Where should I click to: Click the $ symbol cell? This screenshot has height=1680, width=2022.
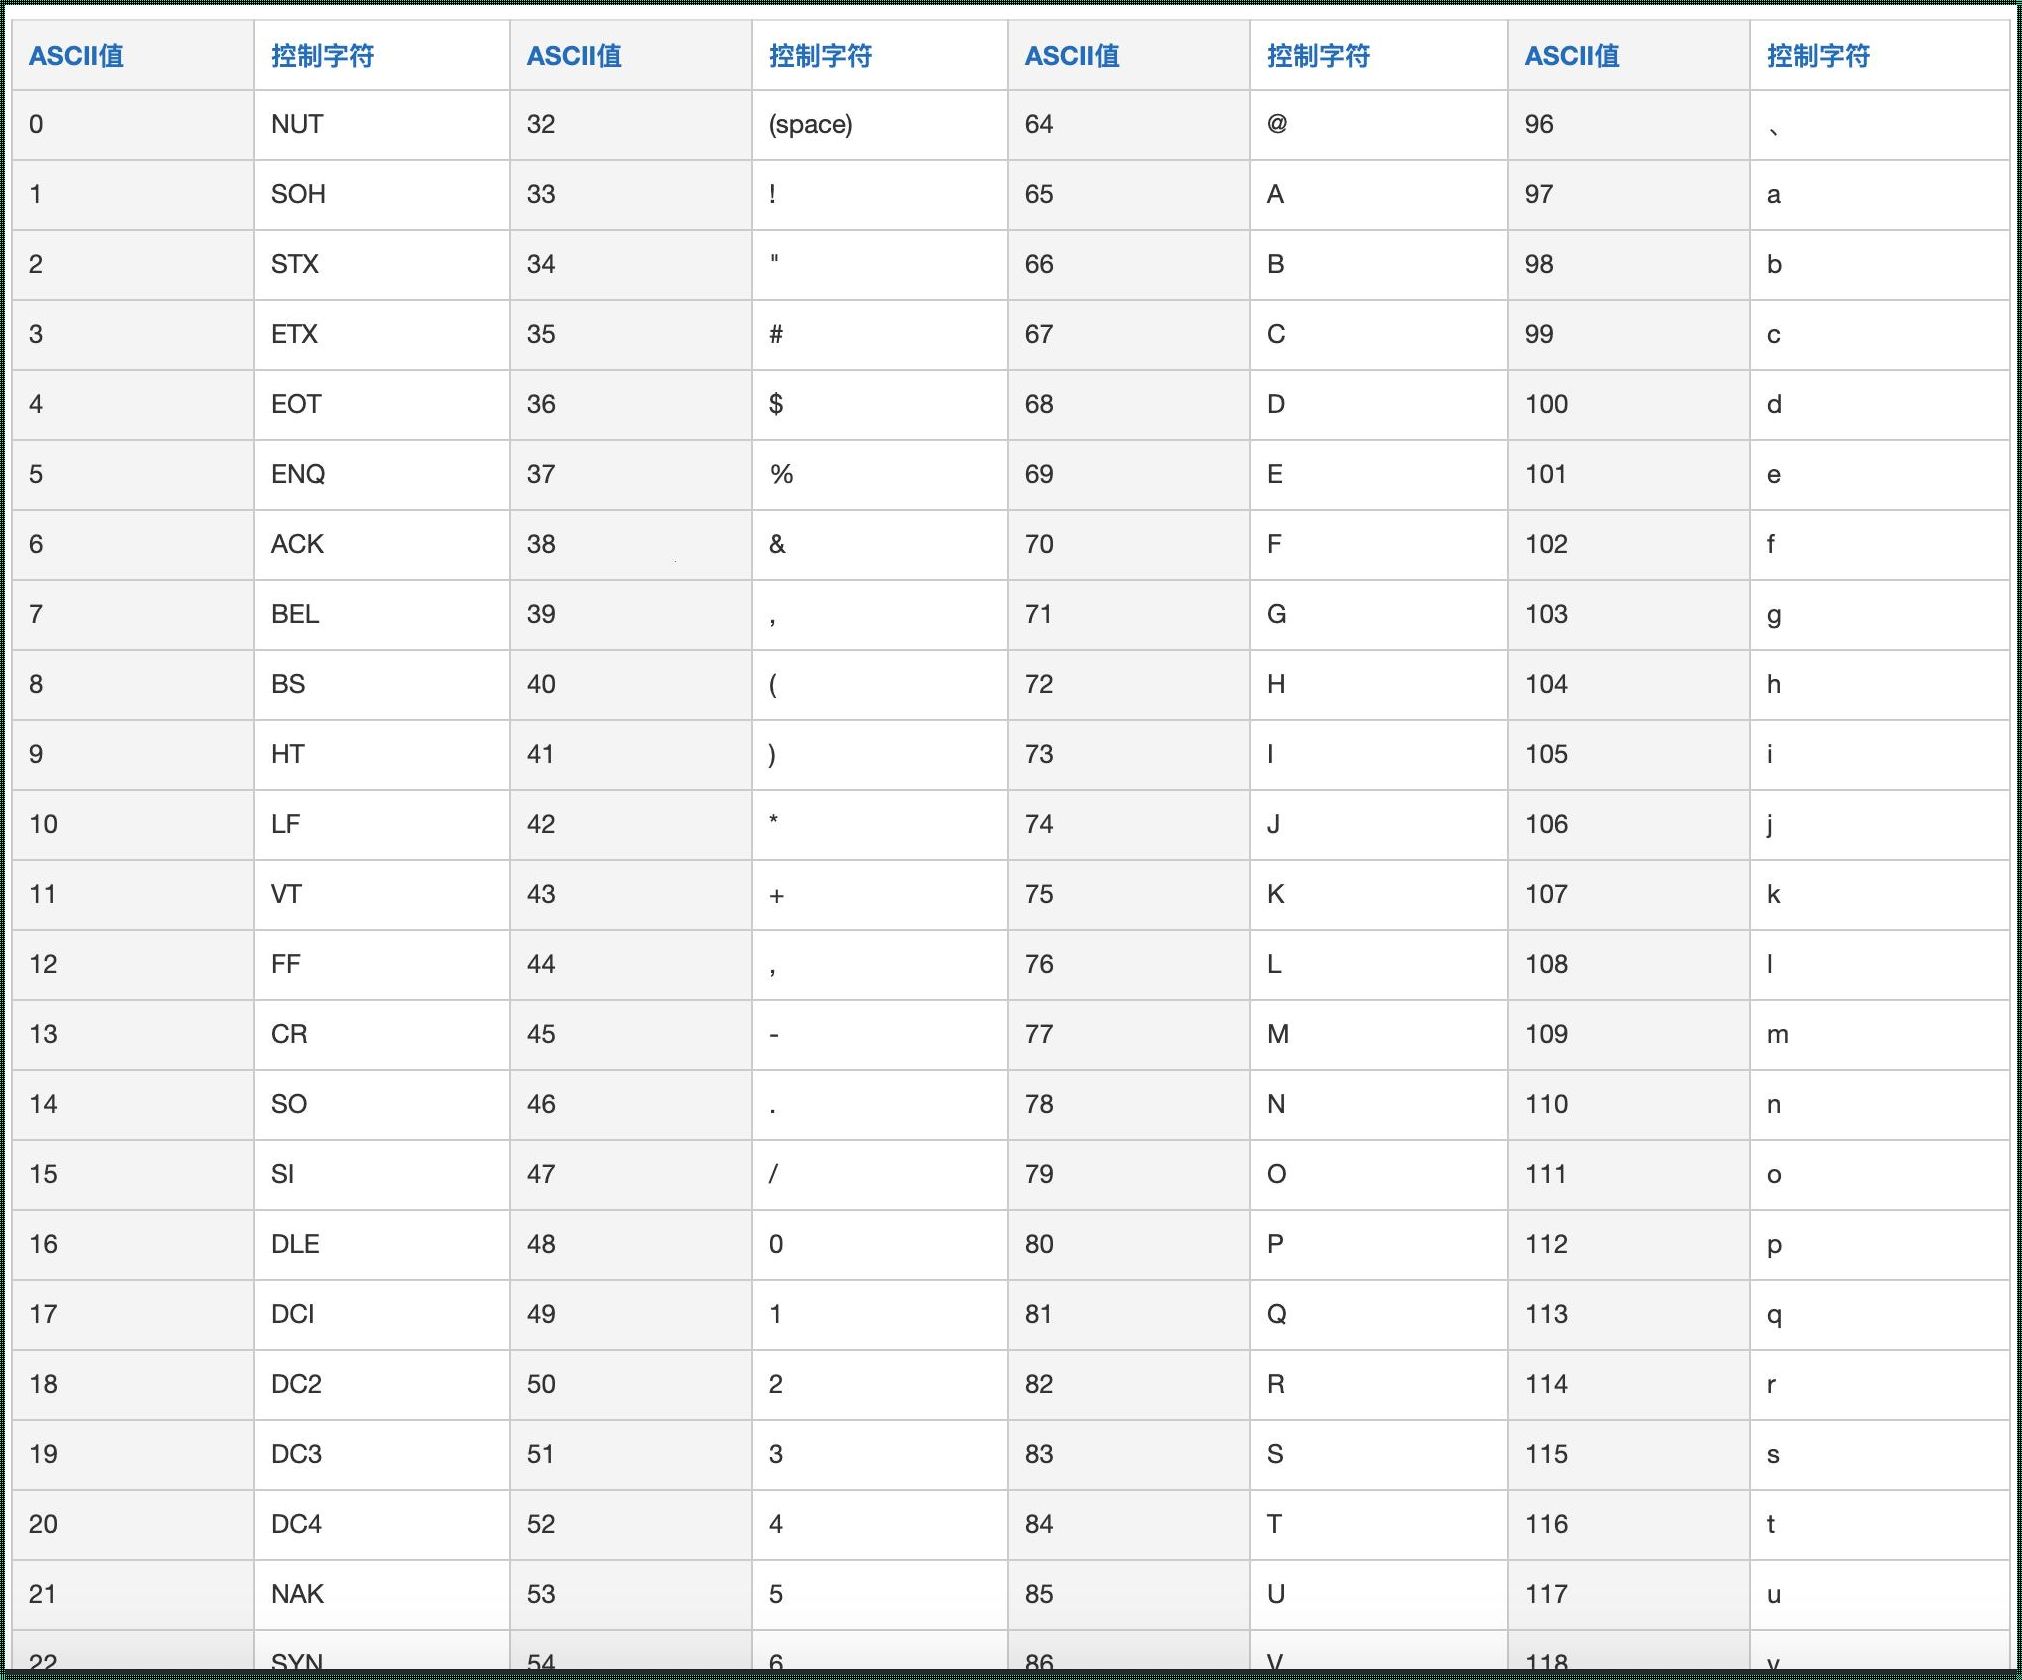click(880, 405)
